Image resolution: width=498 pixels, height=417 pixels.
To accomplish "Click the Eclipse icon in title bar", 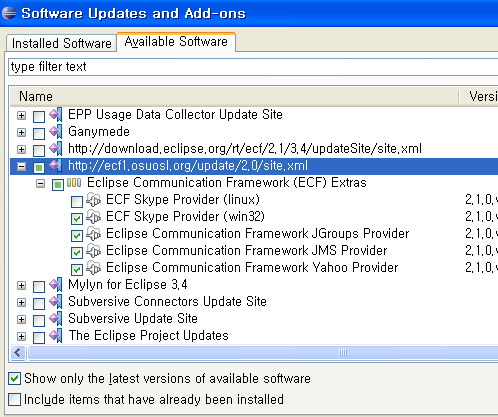I will click(x=9, y=13).
